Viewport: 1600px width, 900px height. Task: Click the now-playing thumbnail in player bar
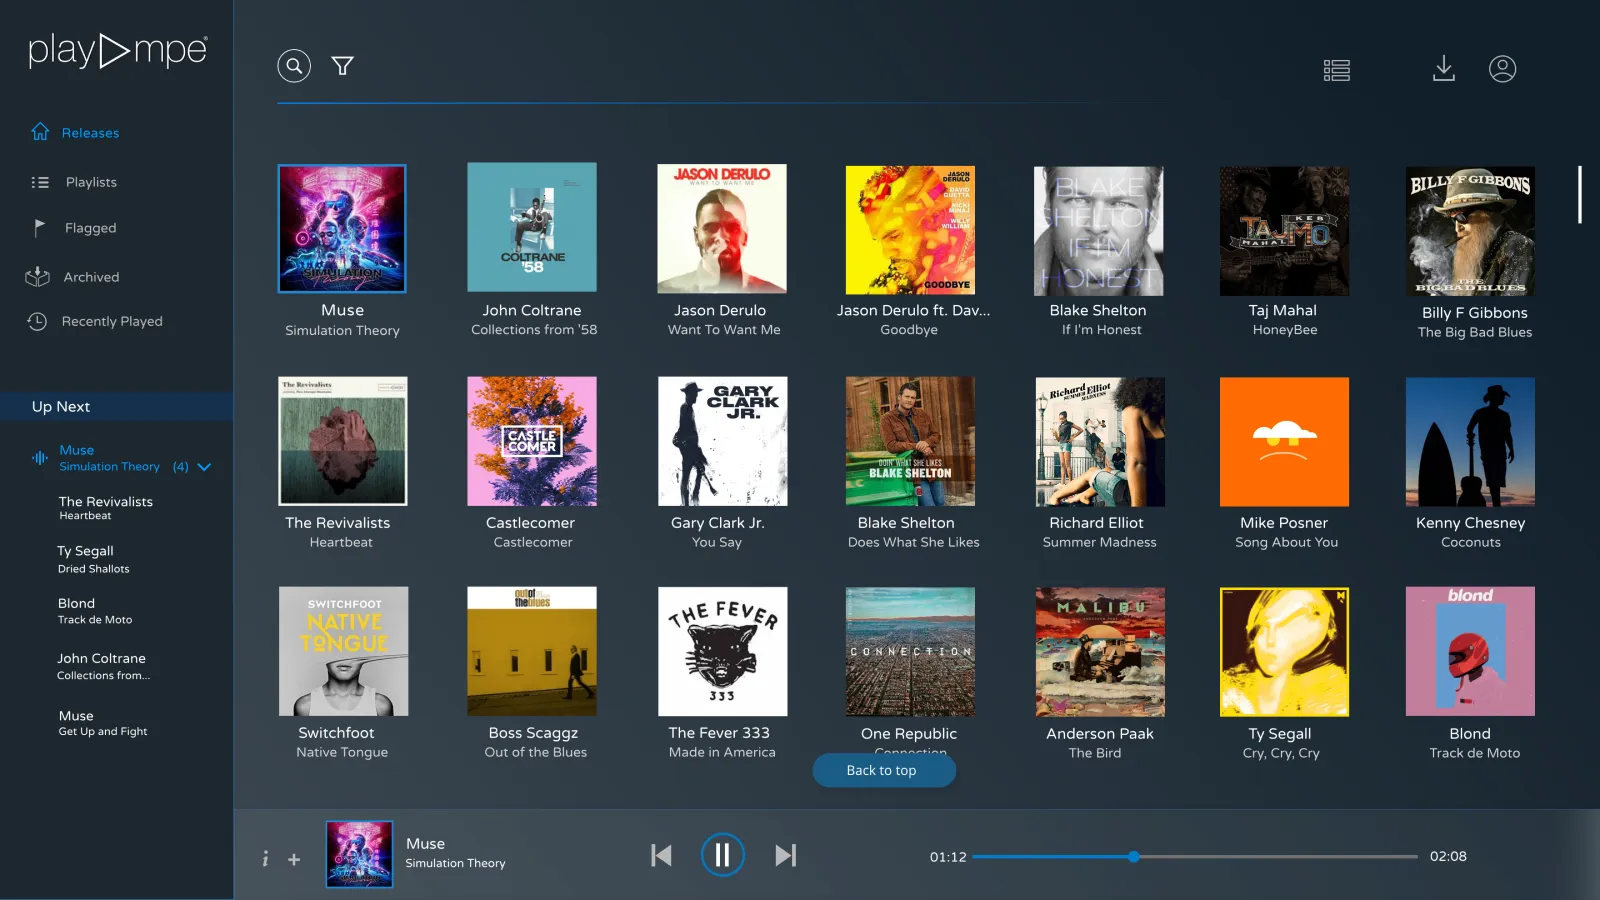pos(360,855)
